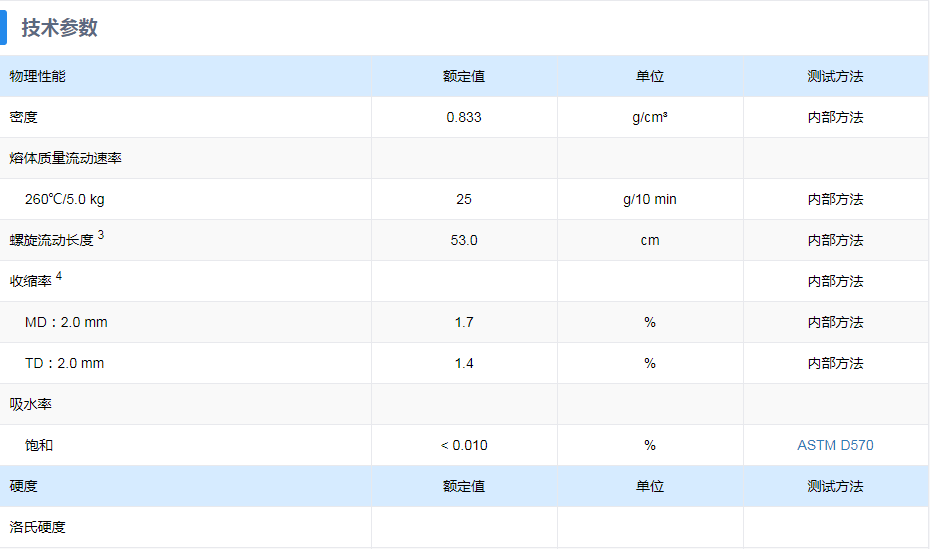Click 内部方法 in the 螺旋流动长度 row
Viewport: 930px width, 549px height.
(835, 240)
